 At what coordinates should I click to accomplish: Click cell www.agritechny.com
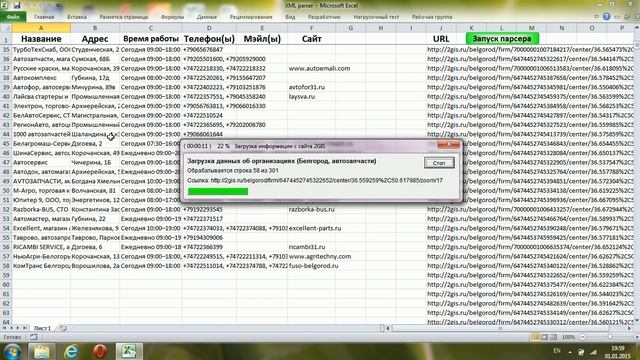coord(320,256)
